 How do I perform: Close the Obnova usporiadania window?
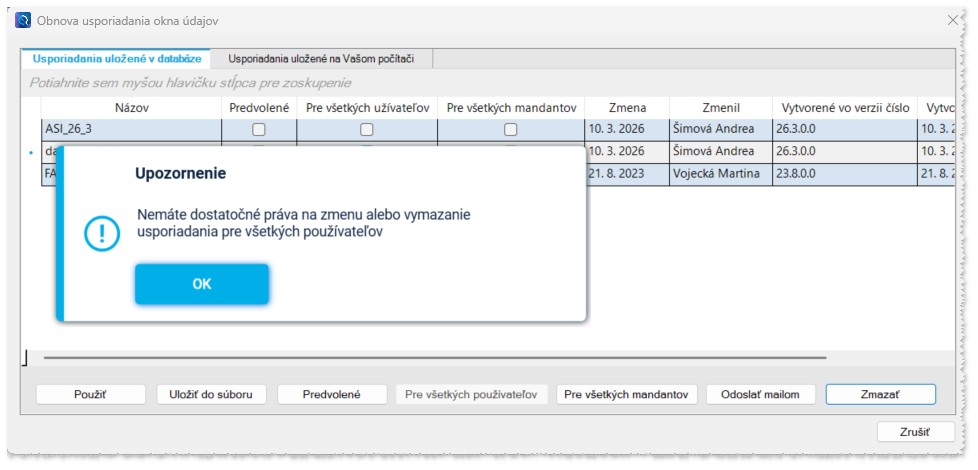tap(953, 20)
